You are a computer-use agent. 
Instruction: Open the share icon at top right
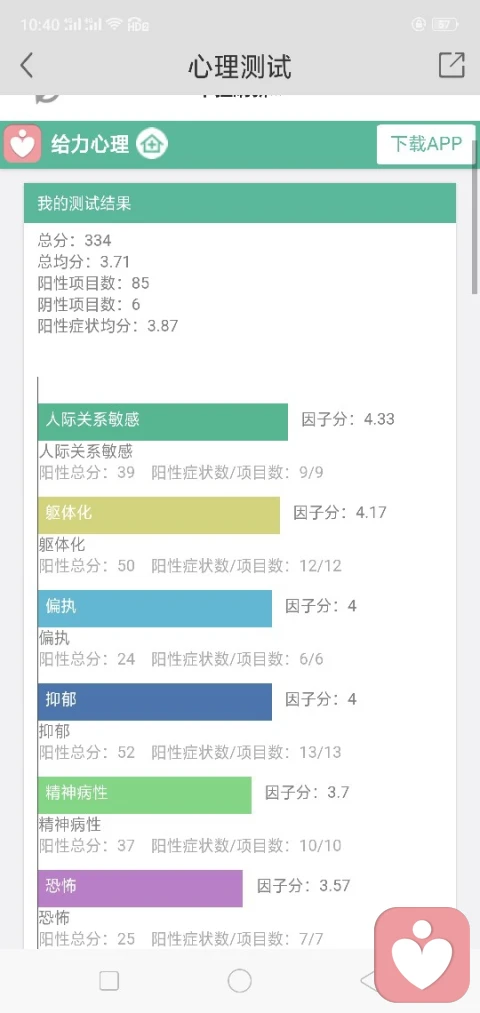(452, 65)
